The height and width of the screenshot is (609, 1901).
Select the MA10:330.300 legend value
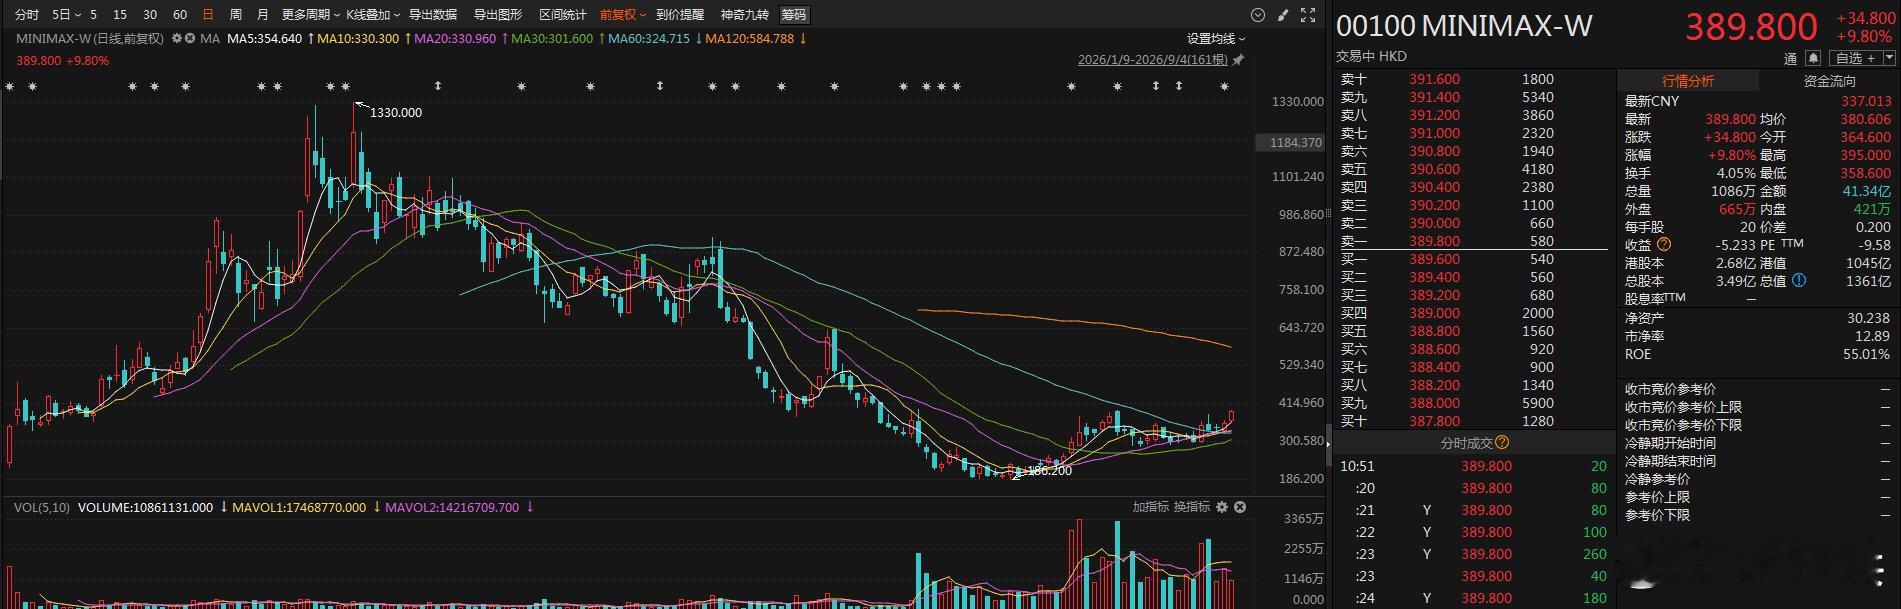(x=358, y=38)
